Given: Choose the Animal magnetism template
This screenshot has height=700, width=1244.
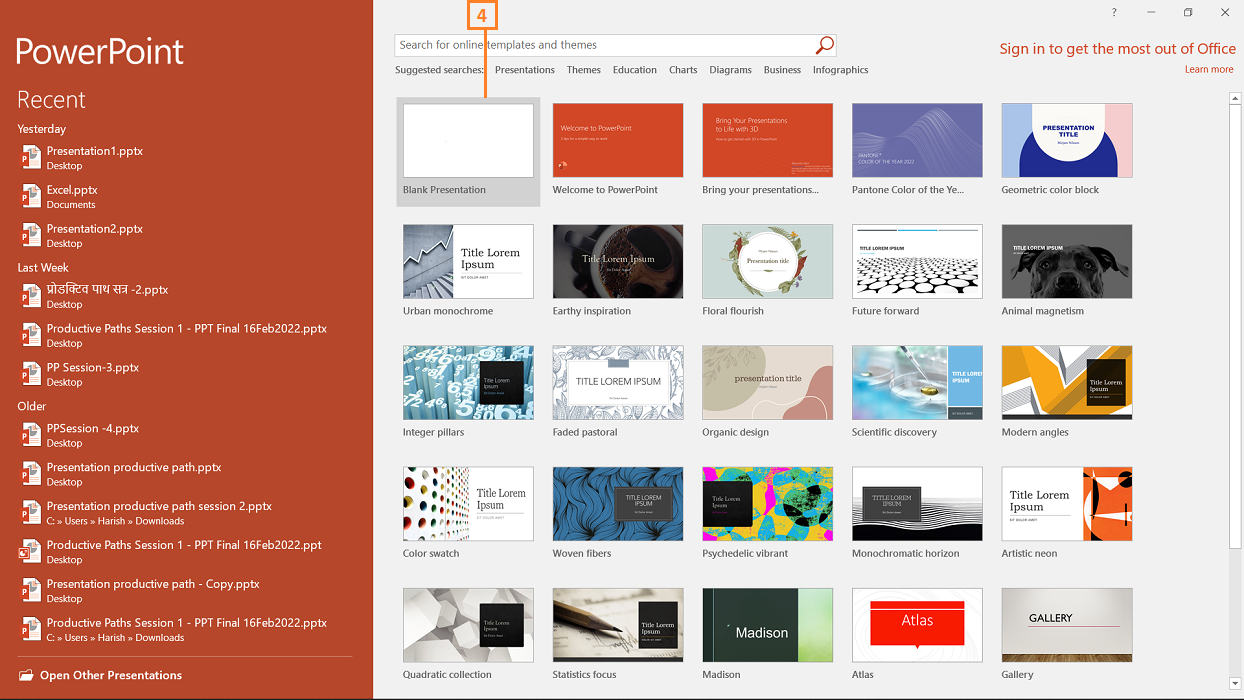Looking at the screenshot, I should click(1067, 261).
